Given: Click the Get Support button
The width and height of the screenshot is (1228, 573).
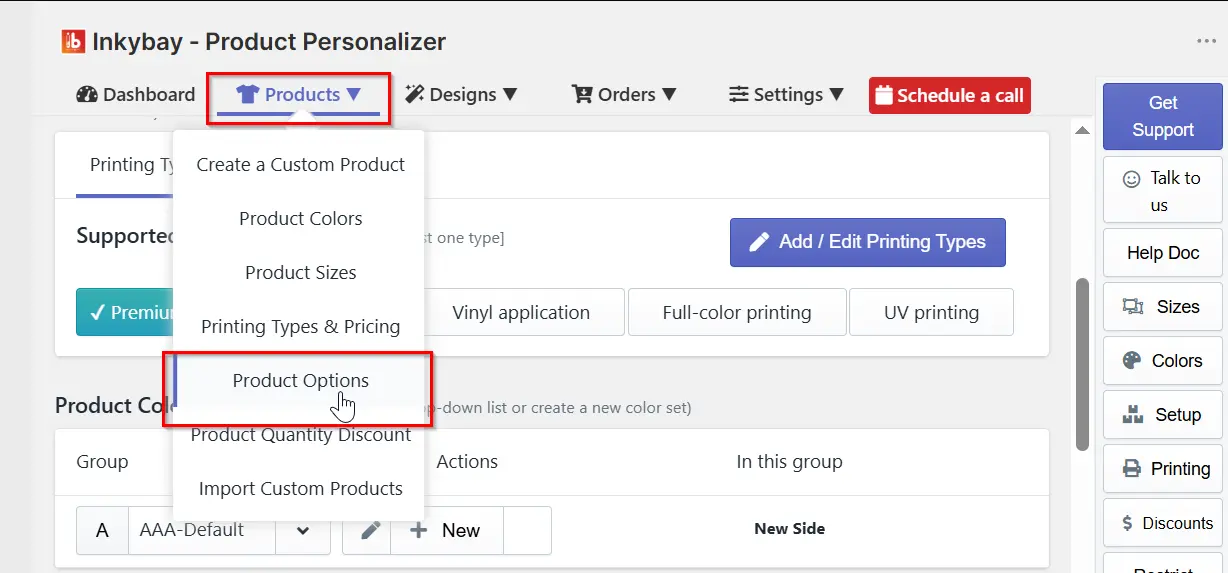Looking at the screenshot, I should [1163, 116].
